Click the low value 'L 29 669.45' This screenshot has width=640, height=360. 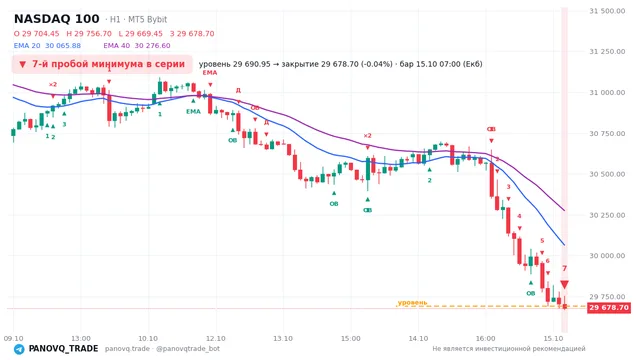point(140,33)
